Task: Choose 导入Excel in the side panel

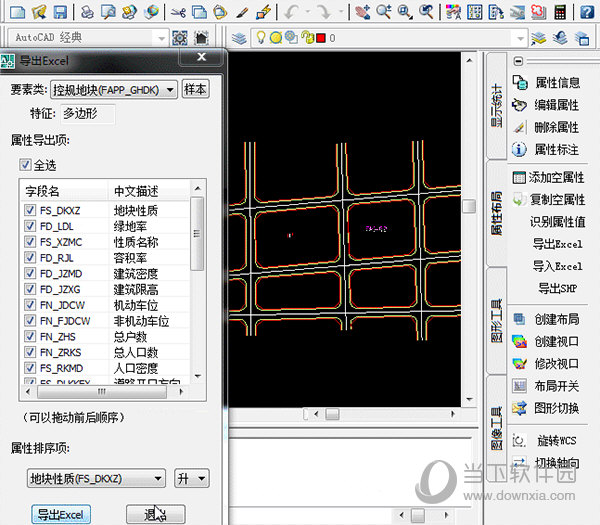Action: point(558,266)
